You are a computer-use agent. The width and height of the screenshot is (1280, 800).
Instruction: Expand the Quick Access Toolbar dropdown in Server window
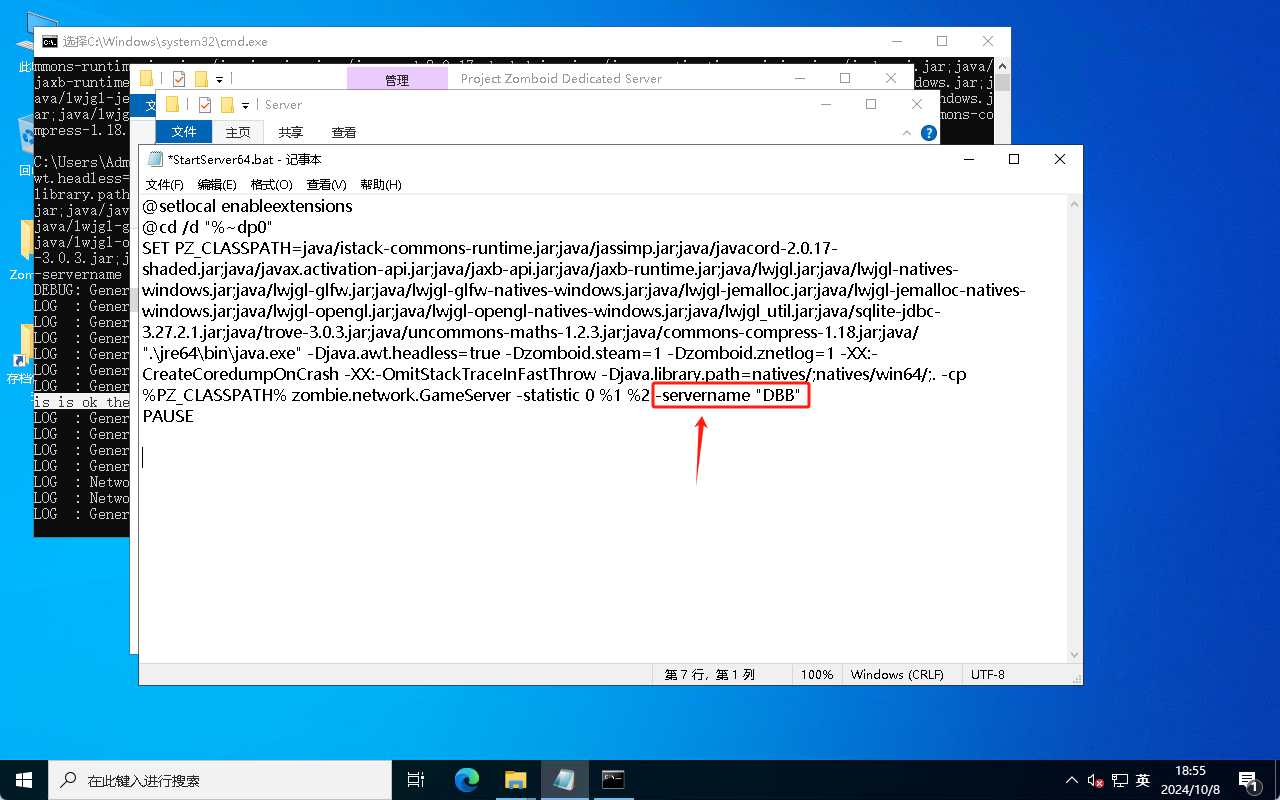tap(244, 105)
